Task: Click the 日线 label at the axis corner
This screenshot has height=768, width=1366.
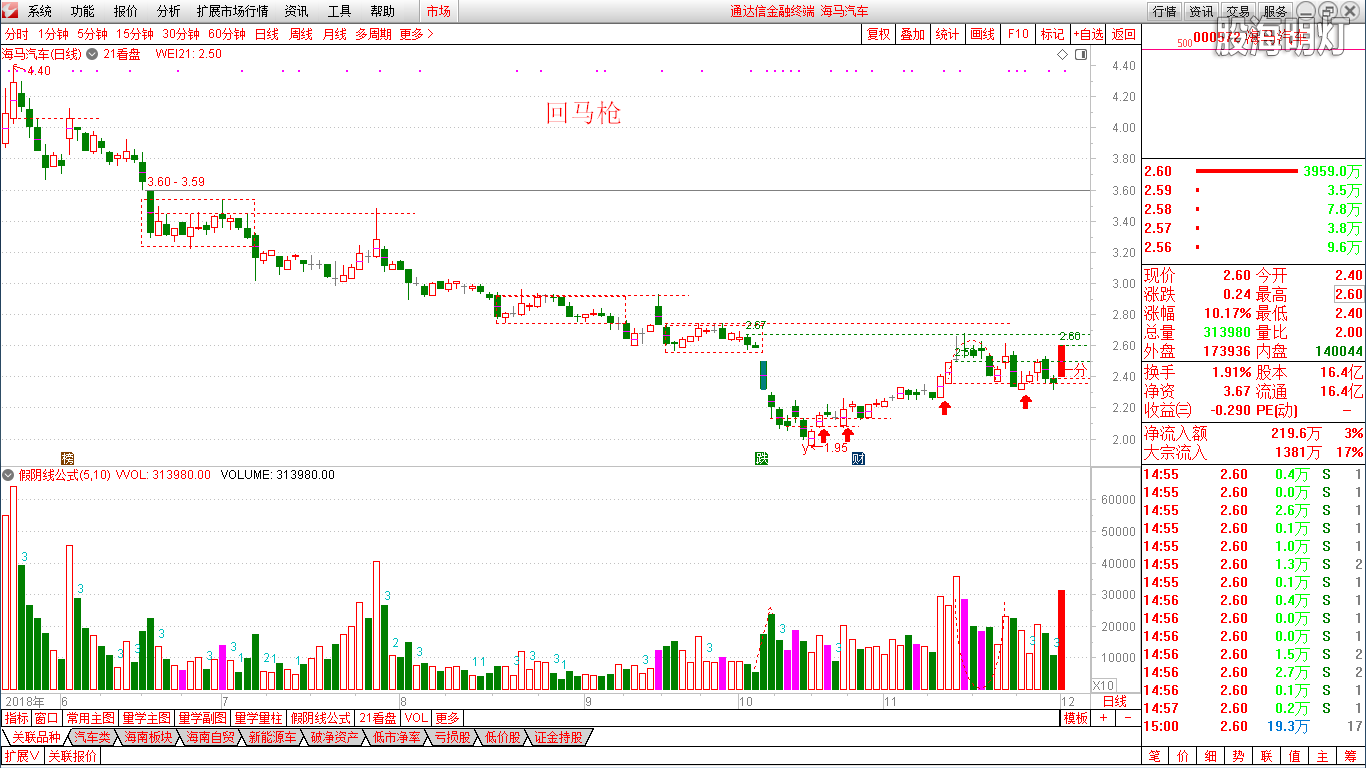Action: [x=1114, y=701]
